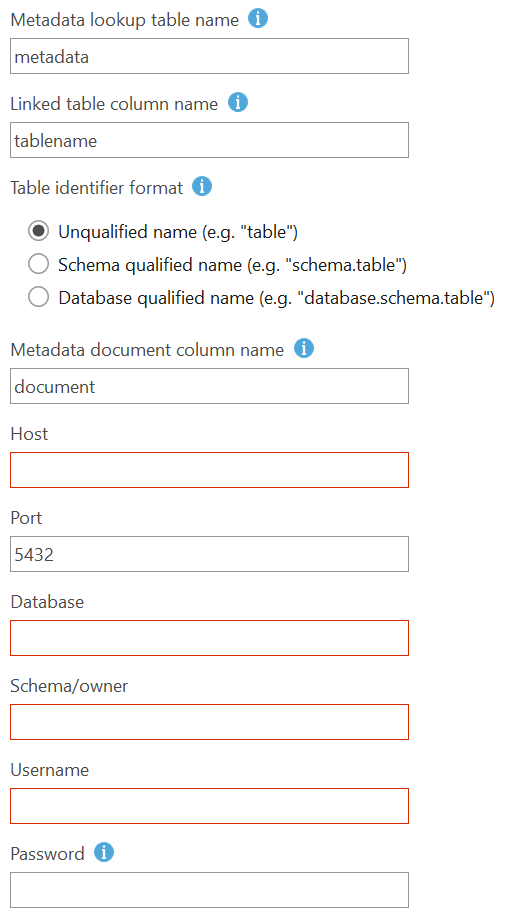Focus the Linked table column name field
The width and height of the screenshot is (509, 920).
pos(209,140)
